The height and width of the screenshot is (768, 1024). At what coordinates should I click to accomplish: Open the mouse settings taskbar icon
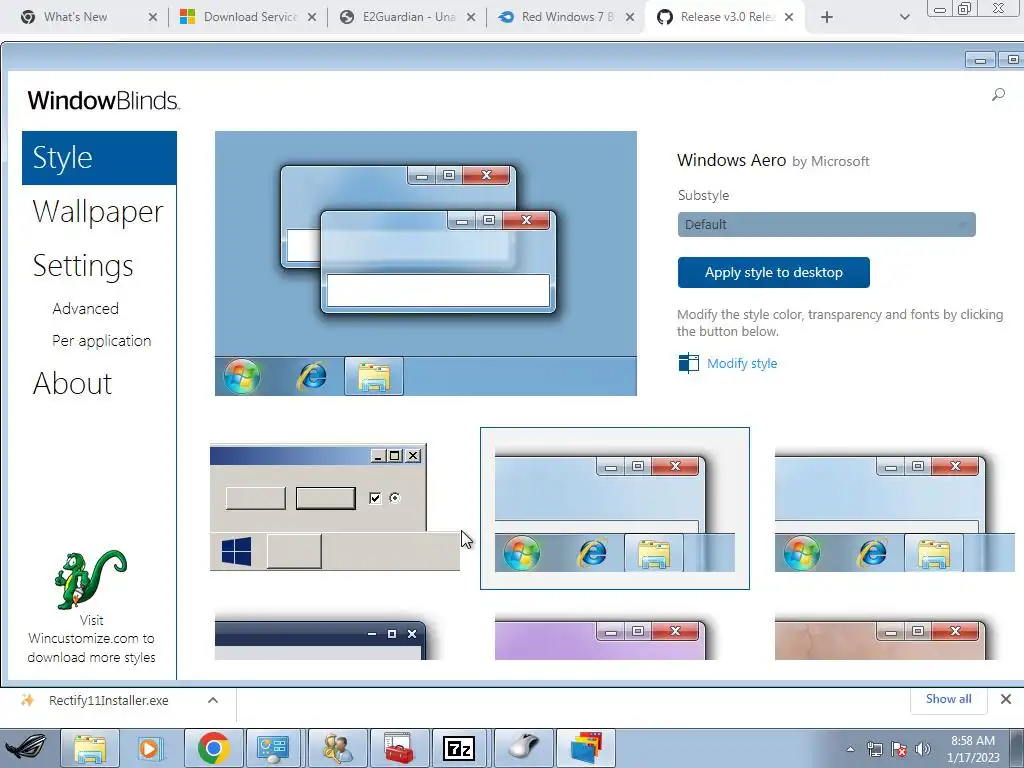524,748
